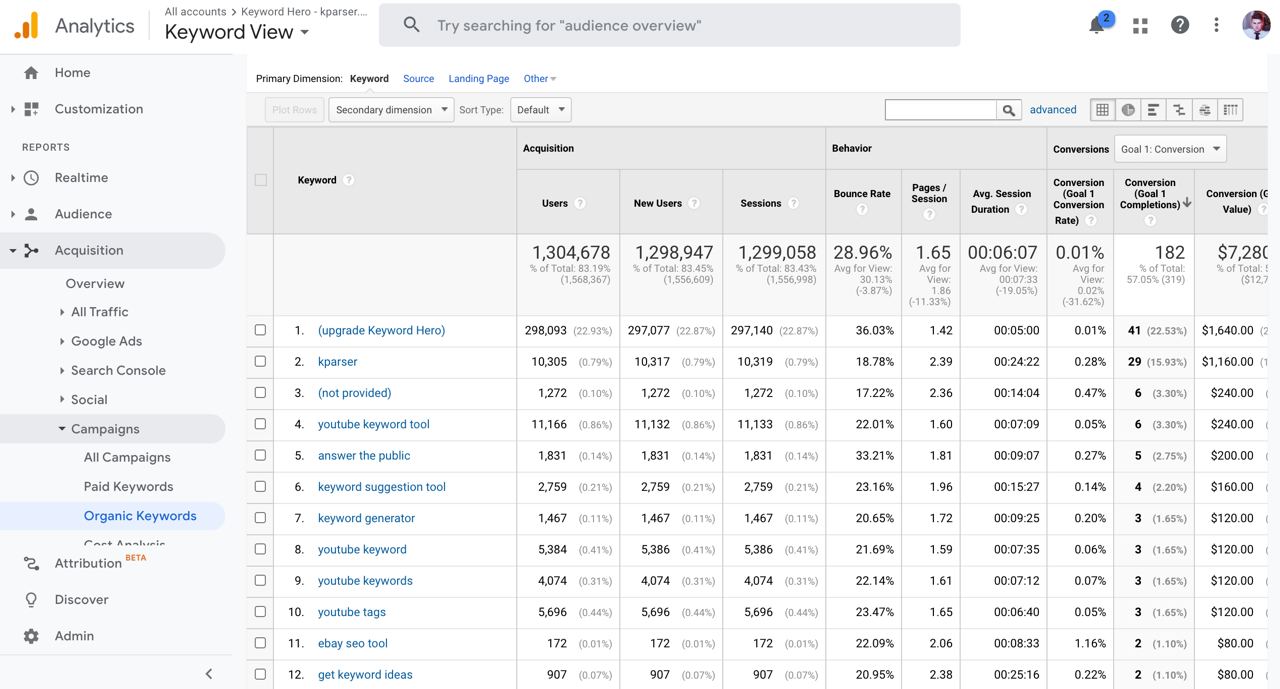Open the Secondary dimension dropdown
This screenshot has height=689, width=1280.
(391, 110)
